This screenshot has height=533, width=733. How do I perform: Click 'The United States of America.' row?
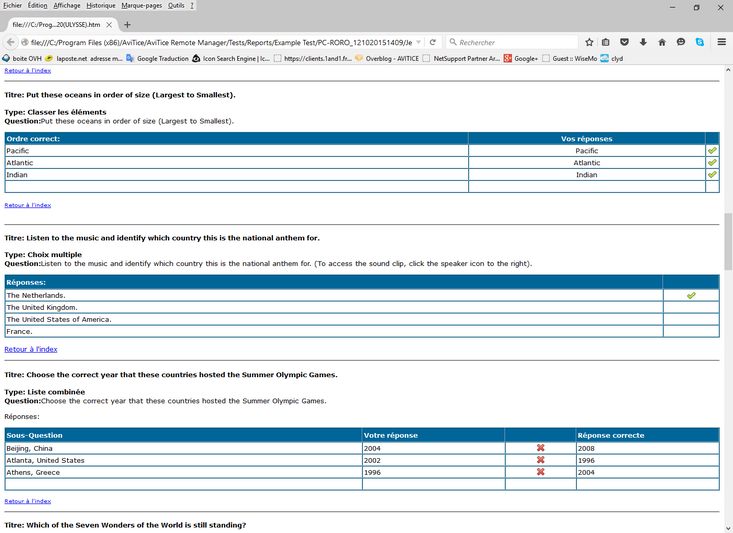[362, 319]
